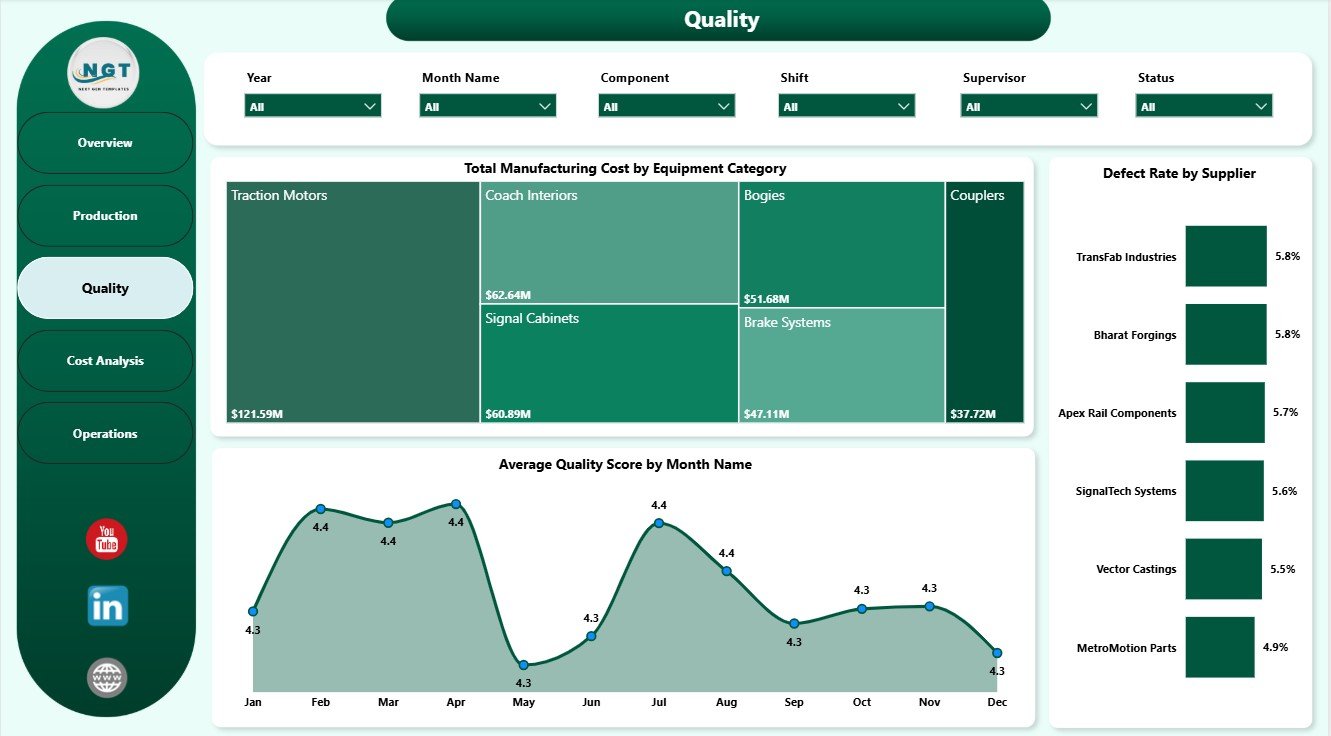Click the MetroMotion Parts defect rate bar
The width and height of the screenshot is (1331, 736).
click(x=1220, y=647)
